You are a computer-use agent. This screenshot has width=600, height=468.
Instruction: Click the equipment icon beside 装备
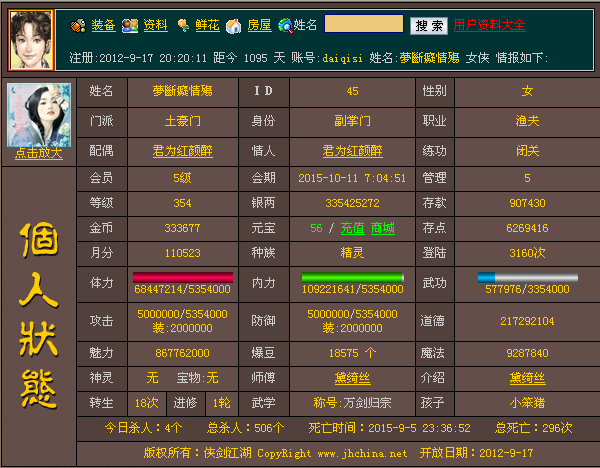(78, 26)
